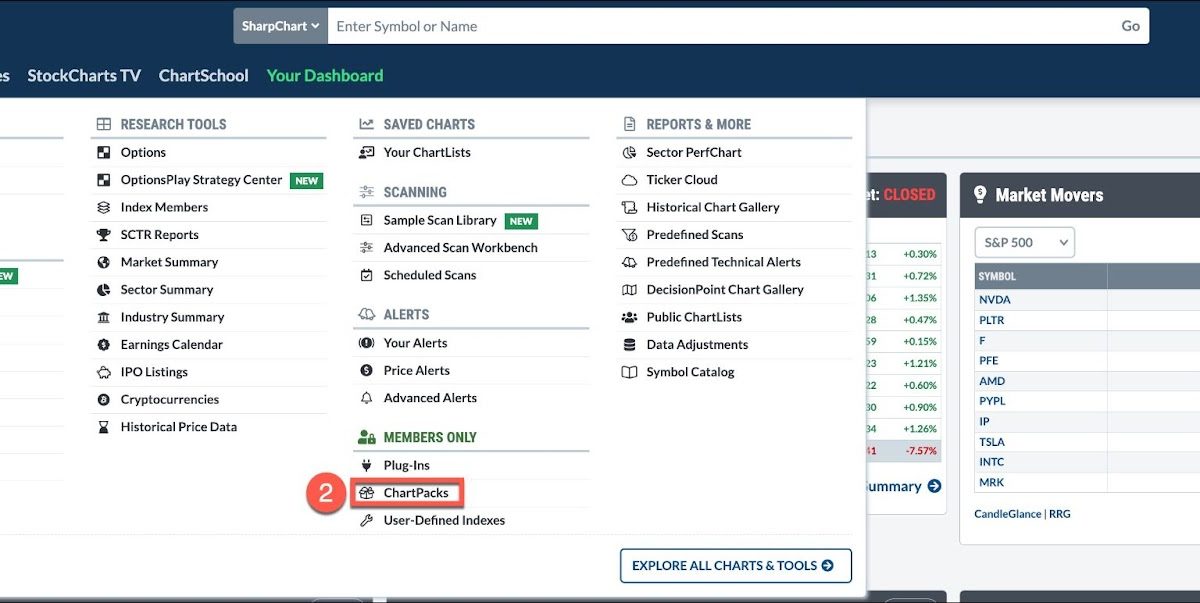Click the Scheduled Scans calendar icon
1200x603 pixels.
click(x=366, y=275)
